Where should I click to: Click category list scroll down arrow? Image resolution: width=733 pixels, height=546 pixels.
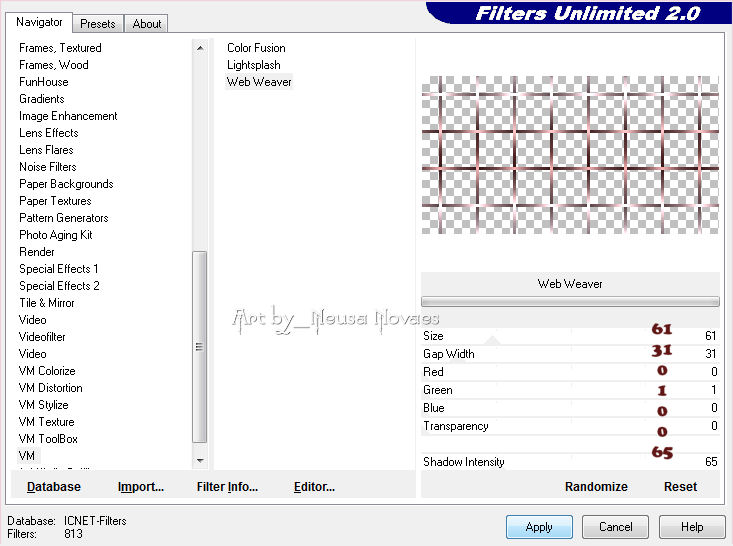200,460
